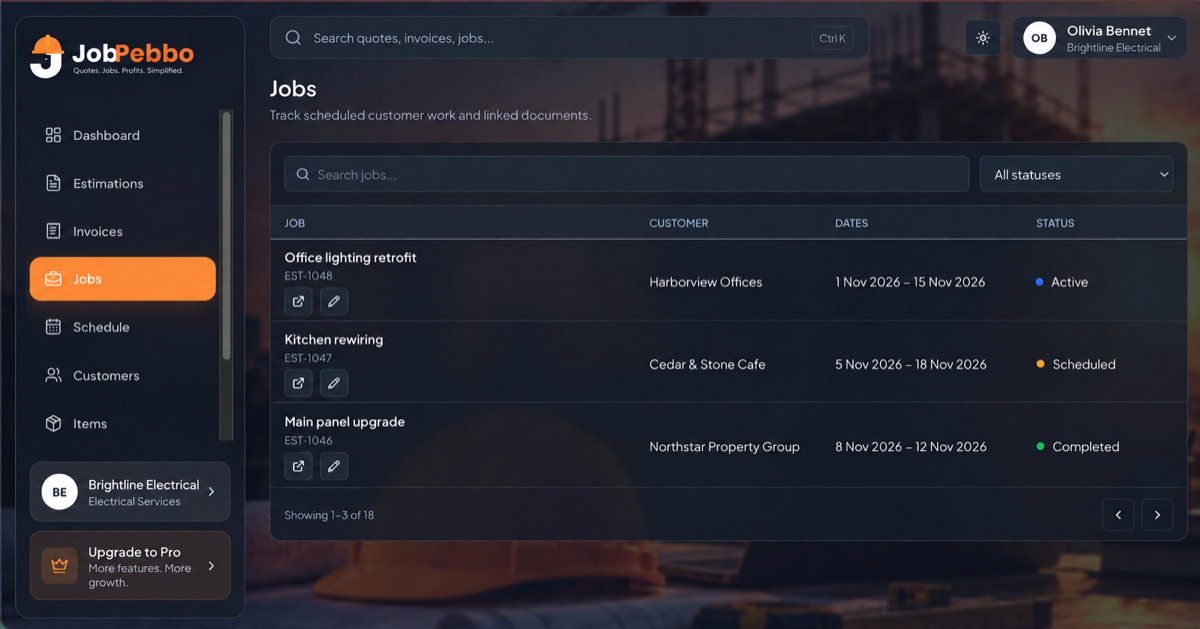Expand the Brightline Electrical company chevron
This screenshot has width=1200, height=629.
pos(211,492)
